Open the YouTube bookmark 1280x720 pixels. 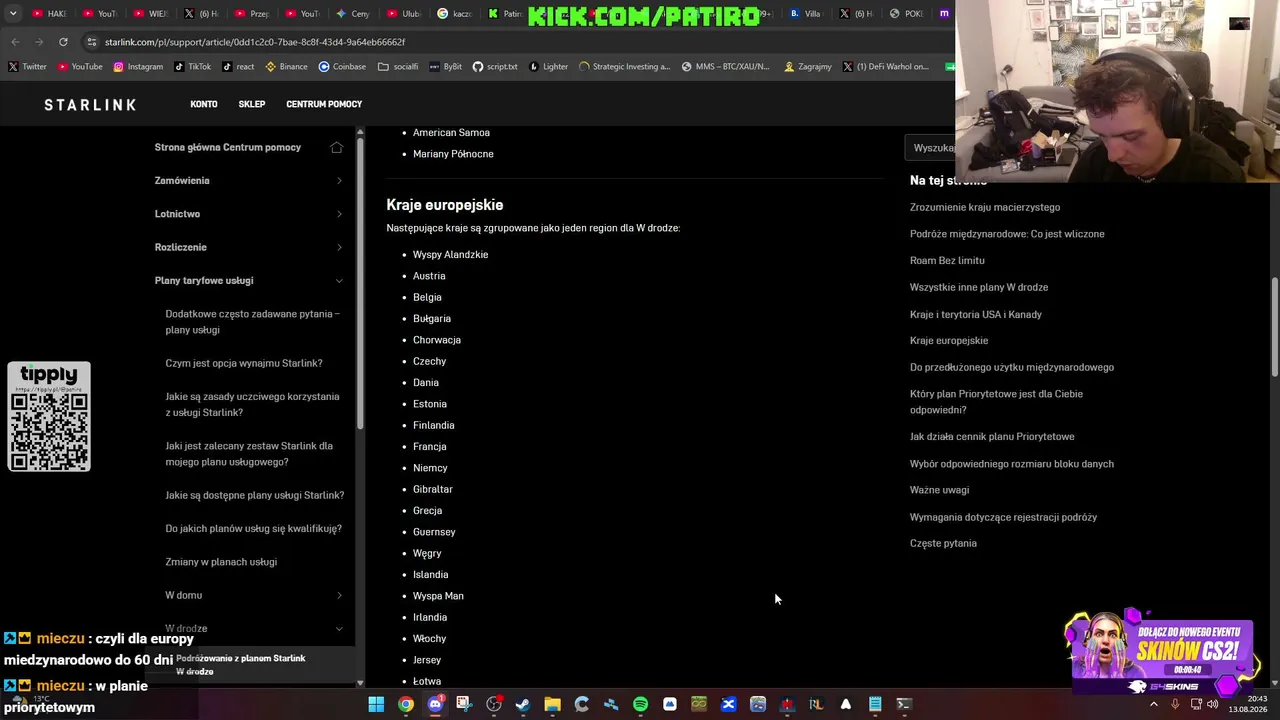(x=80, y=67)
